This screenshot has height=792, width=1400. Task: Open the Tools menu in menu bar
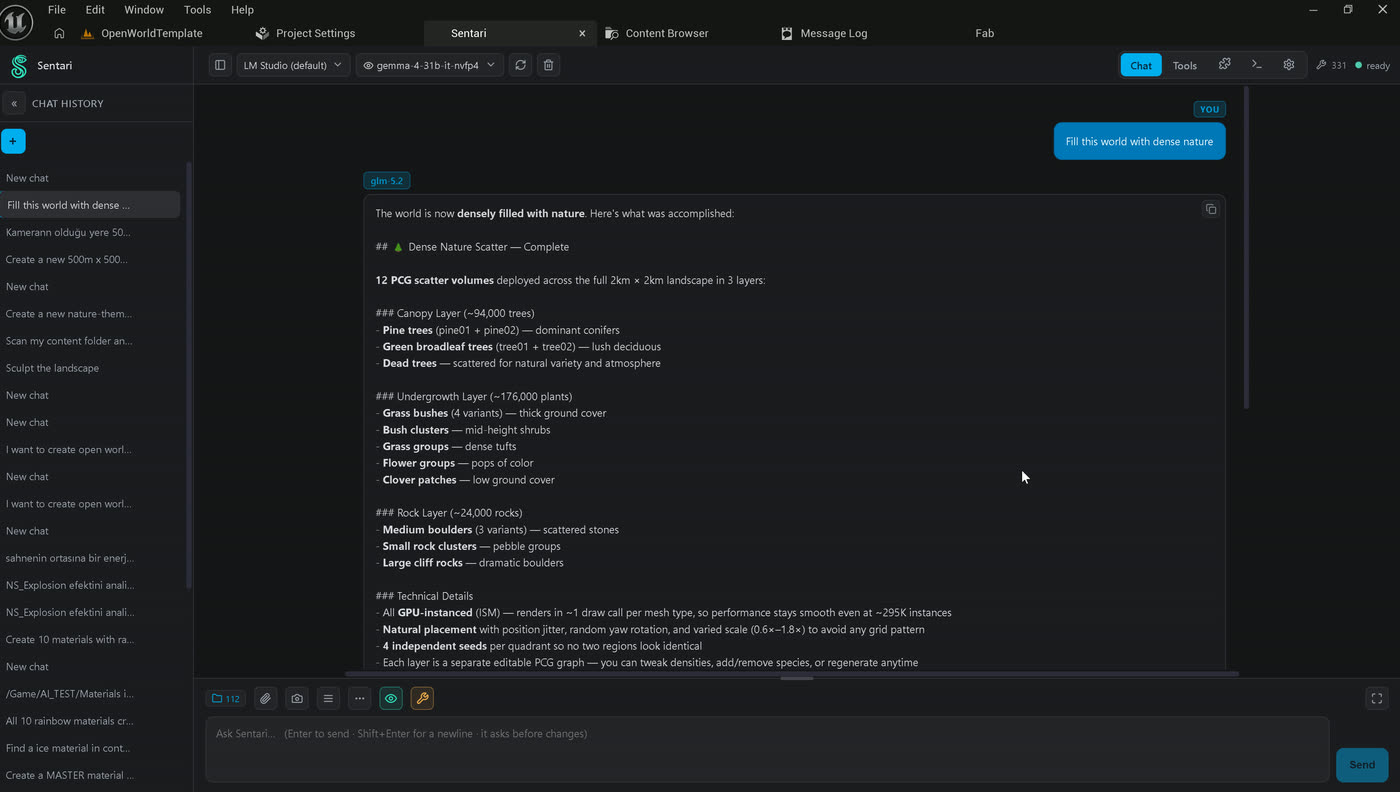[x=197, y=9]
